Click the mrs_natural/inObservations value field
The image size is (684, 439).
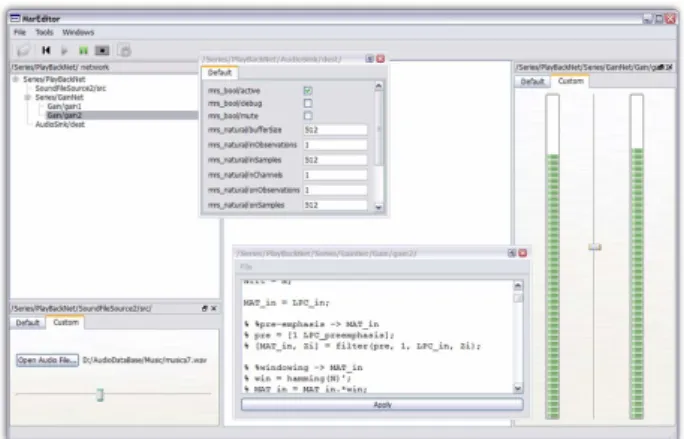(x=335, y=145)
